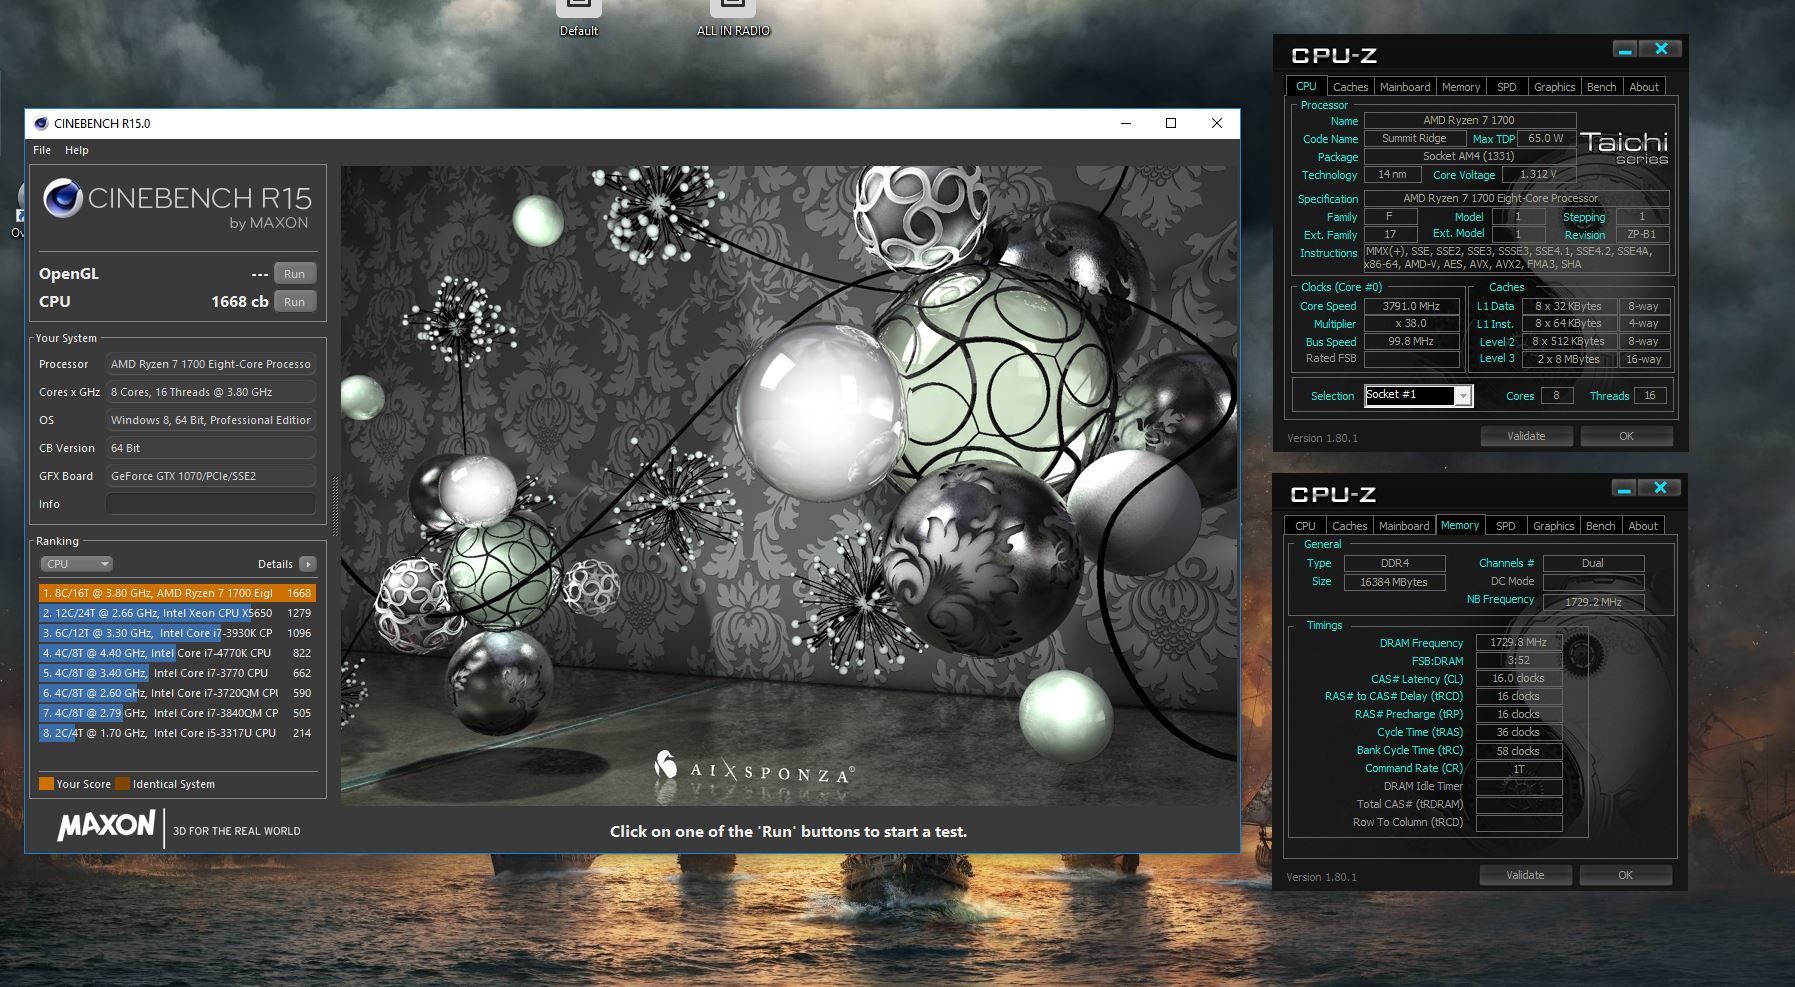Image resolution: width=1795 pixels, height=987 pixels.
Task: Click the MAXON logo at bottom
Action: pos(106,826)
